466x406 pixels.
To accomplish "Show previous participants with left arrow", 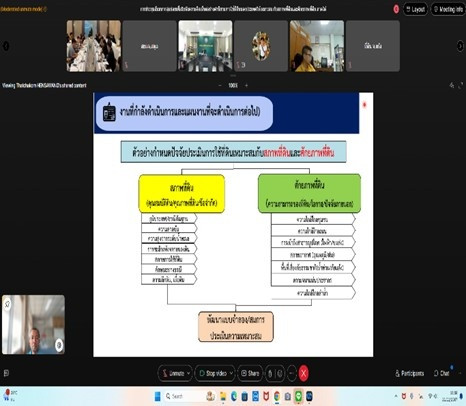I will [6, 46].
